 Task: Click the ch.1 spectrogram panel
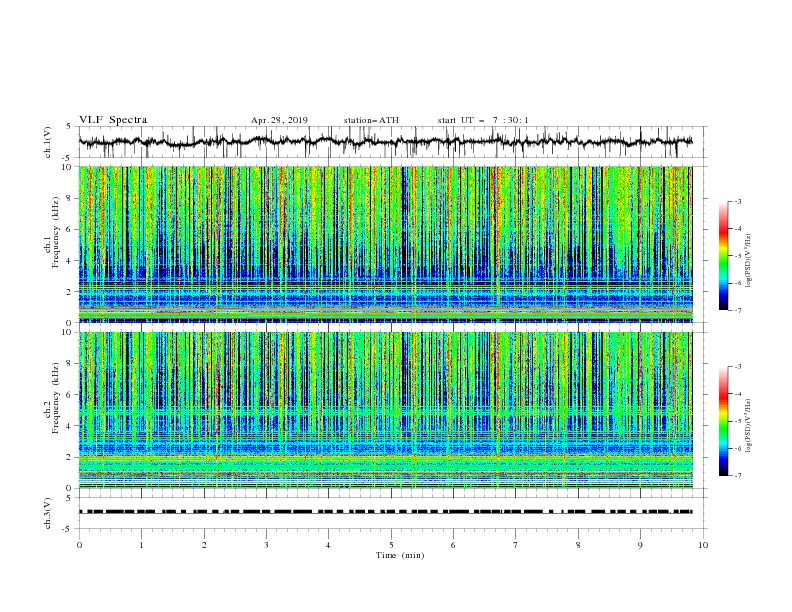pos(385,244)
